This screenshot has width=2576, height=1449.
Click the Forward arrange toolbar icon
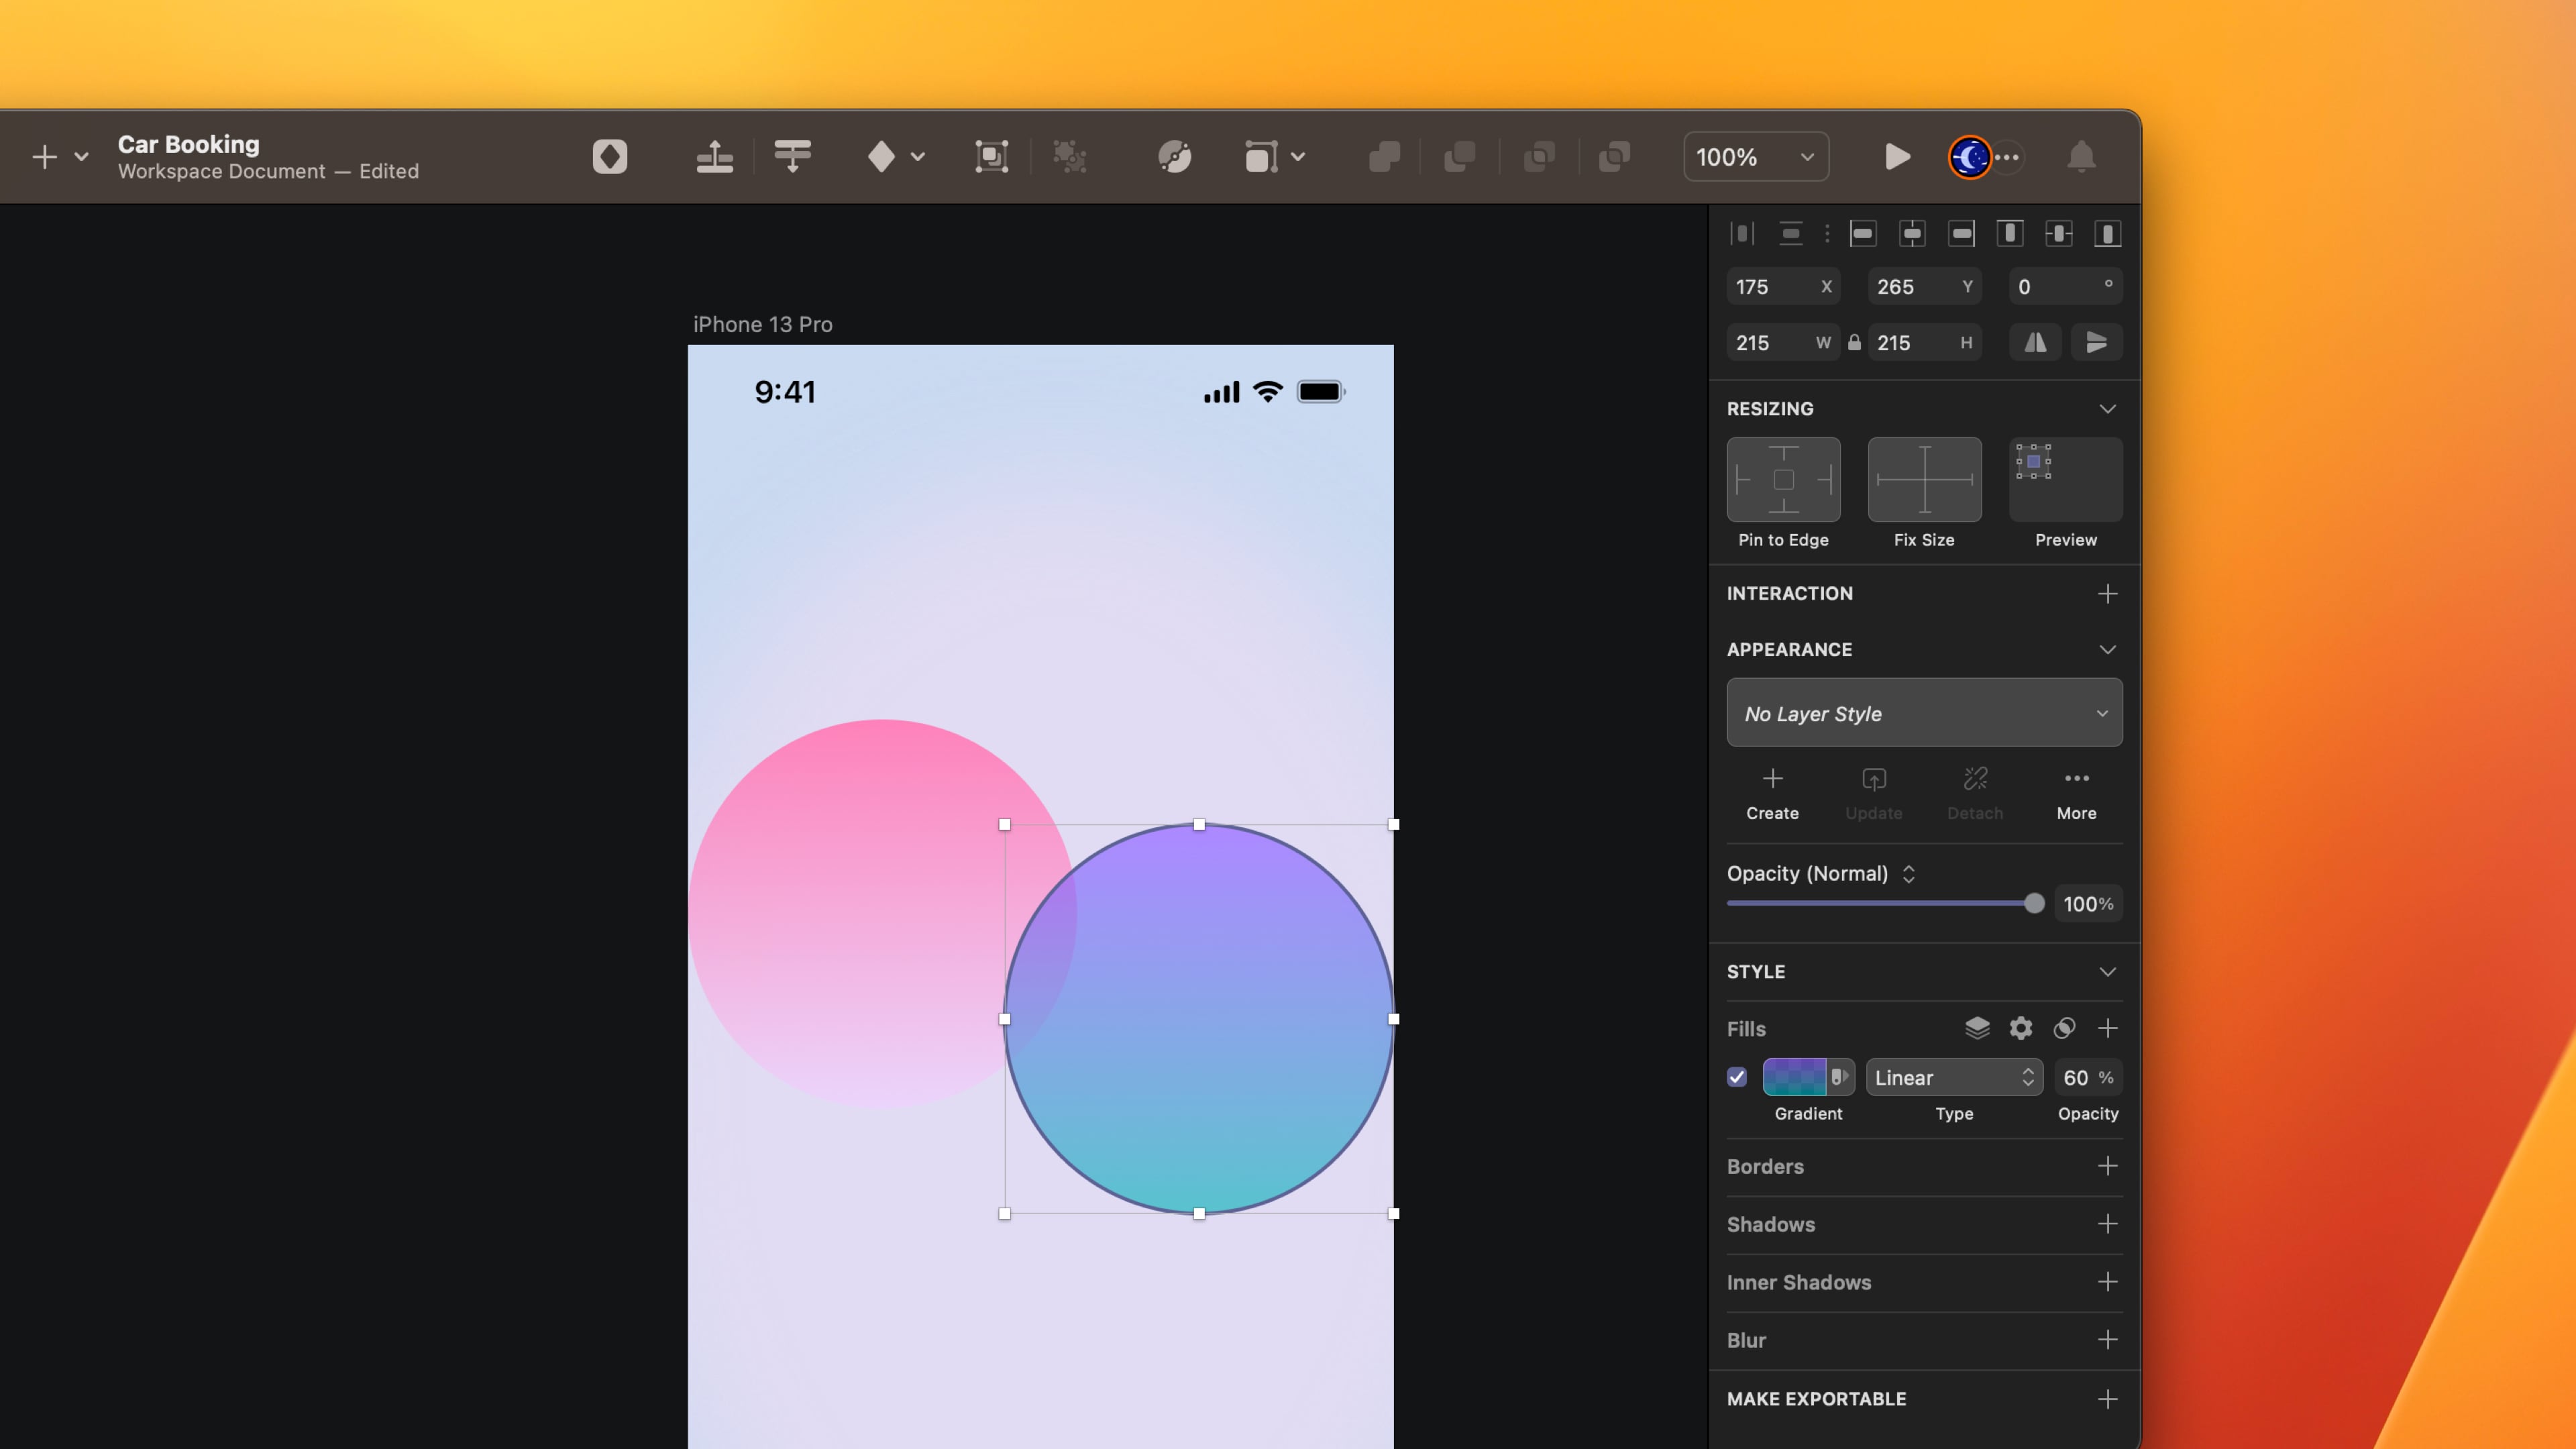tap(714, 157)
